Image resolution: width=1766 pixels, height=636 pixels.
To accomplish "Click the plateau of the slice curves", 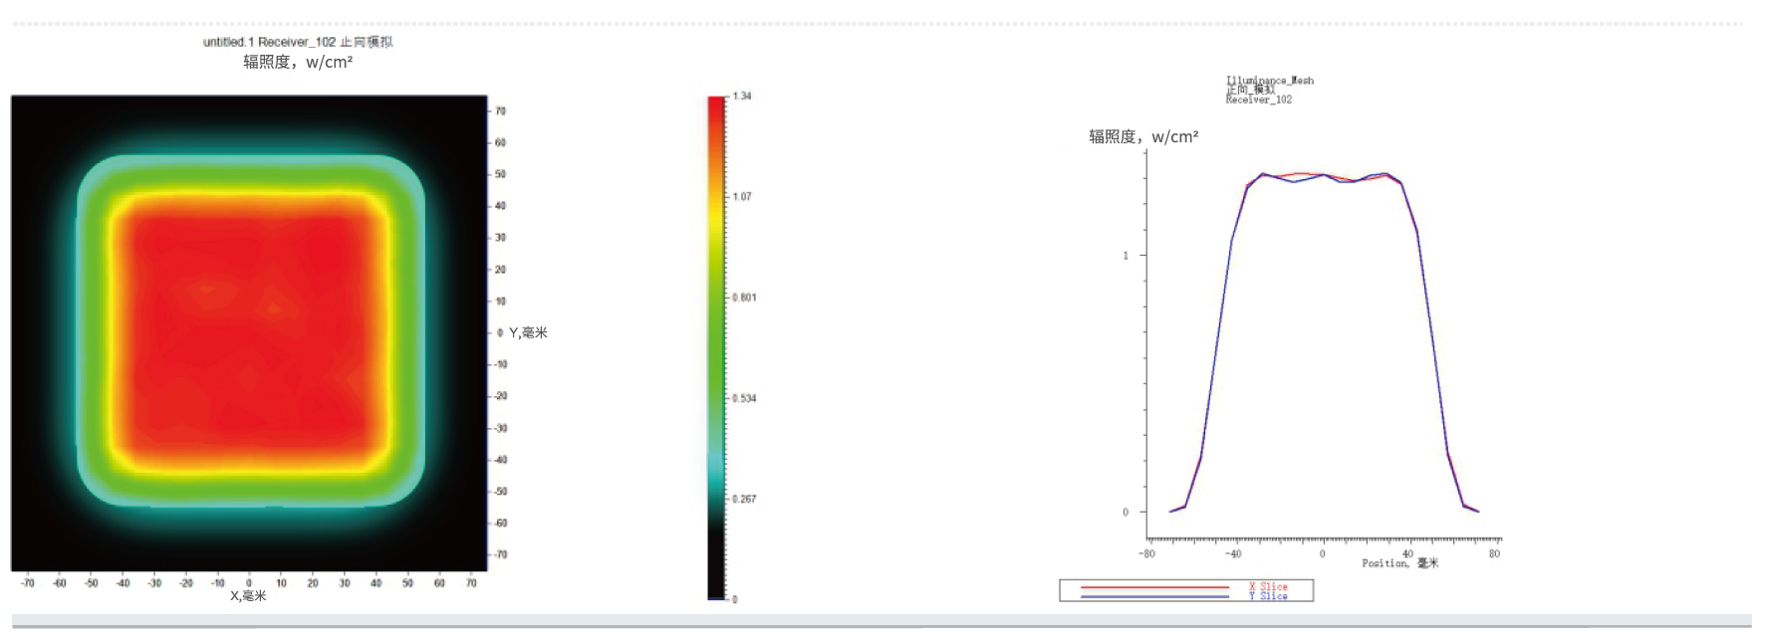I will point(1323,177).
